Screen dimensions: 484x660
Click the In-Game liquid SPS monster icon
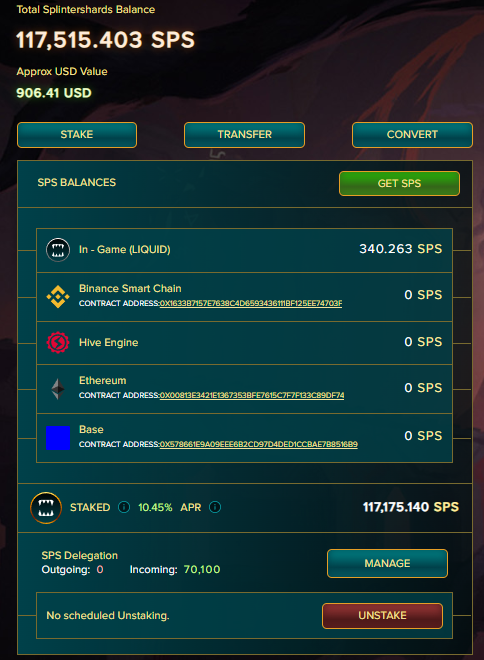click(x=58, y=250)
